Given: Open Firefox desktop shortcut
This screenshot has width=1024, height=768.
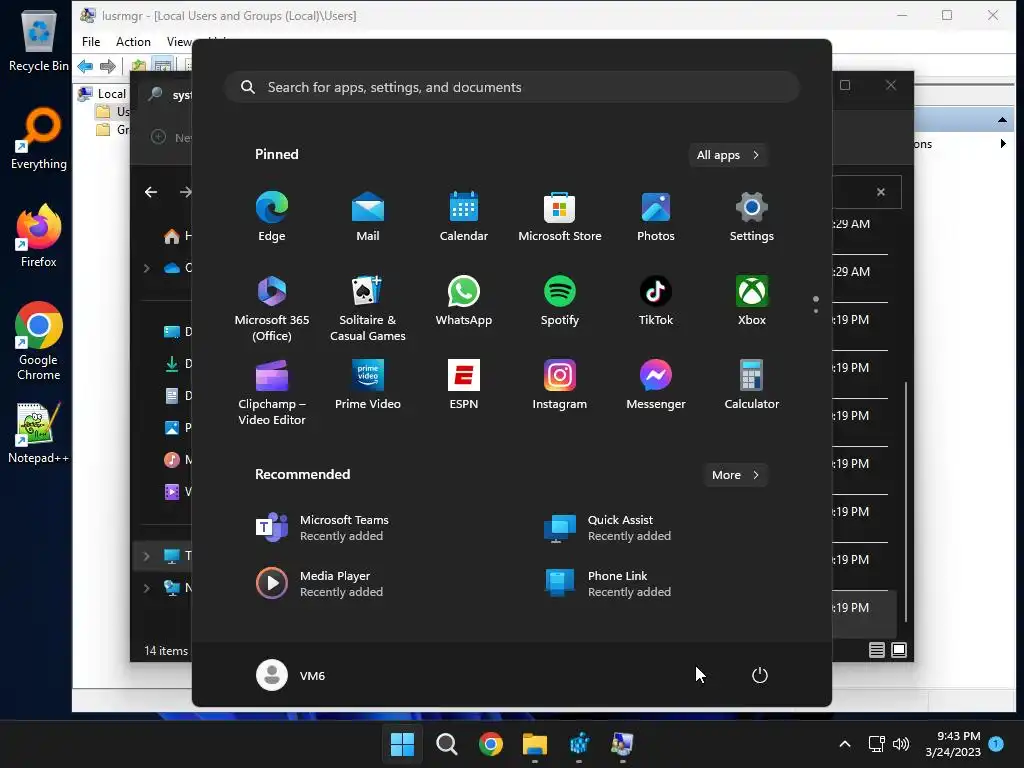Looking at the screenshot, I should point(39,236).
